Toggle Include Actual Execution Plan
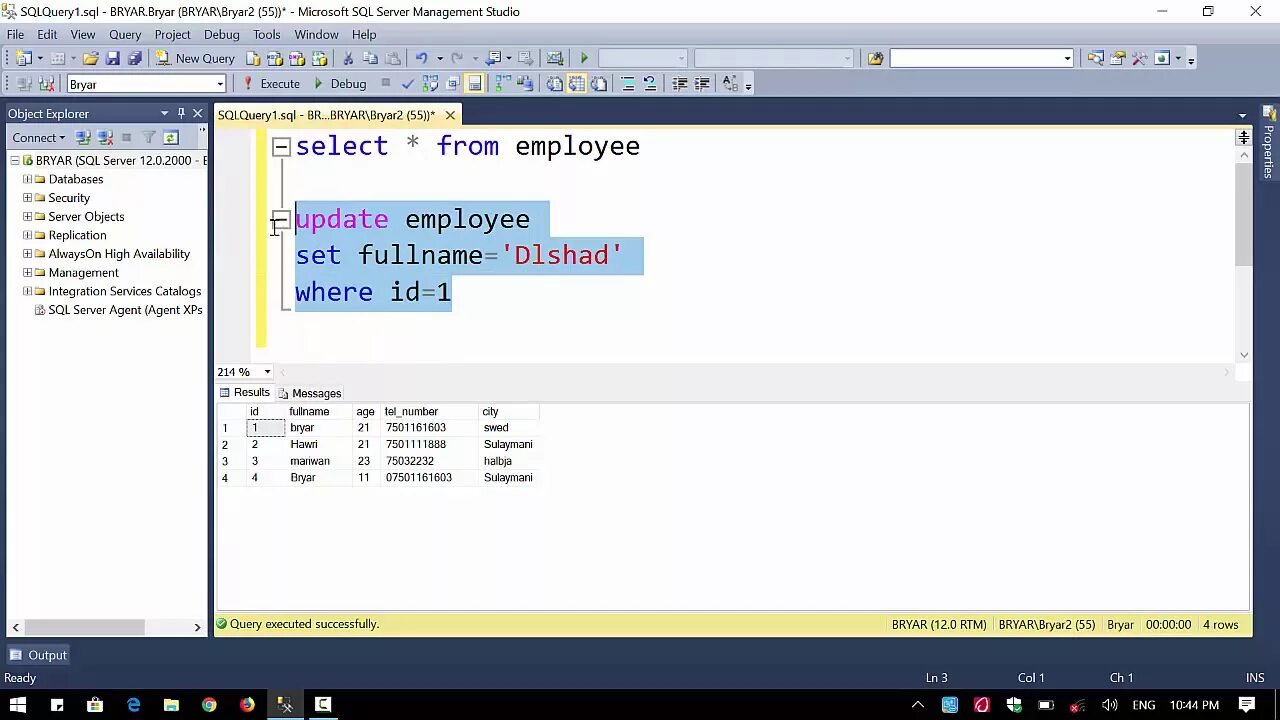 click(x=501, y=84)
